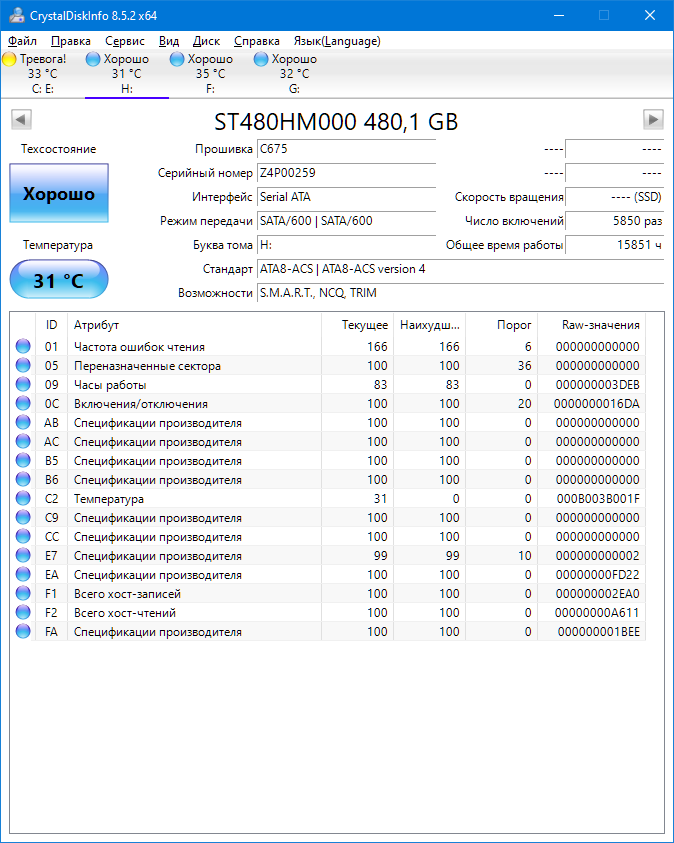Click blue status orb for disk G:
The image size is (674, 843).
[261, 59]
